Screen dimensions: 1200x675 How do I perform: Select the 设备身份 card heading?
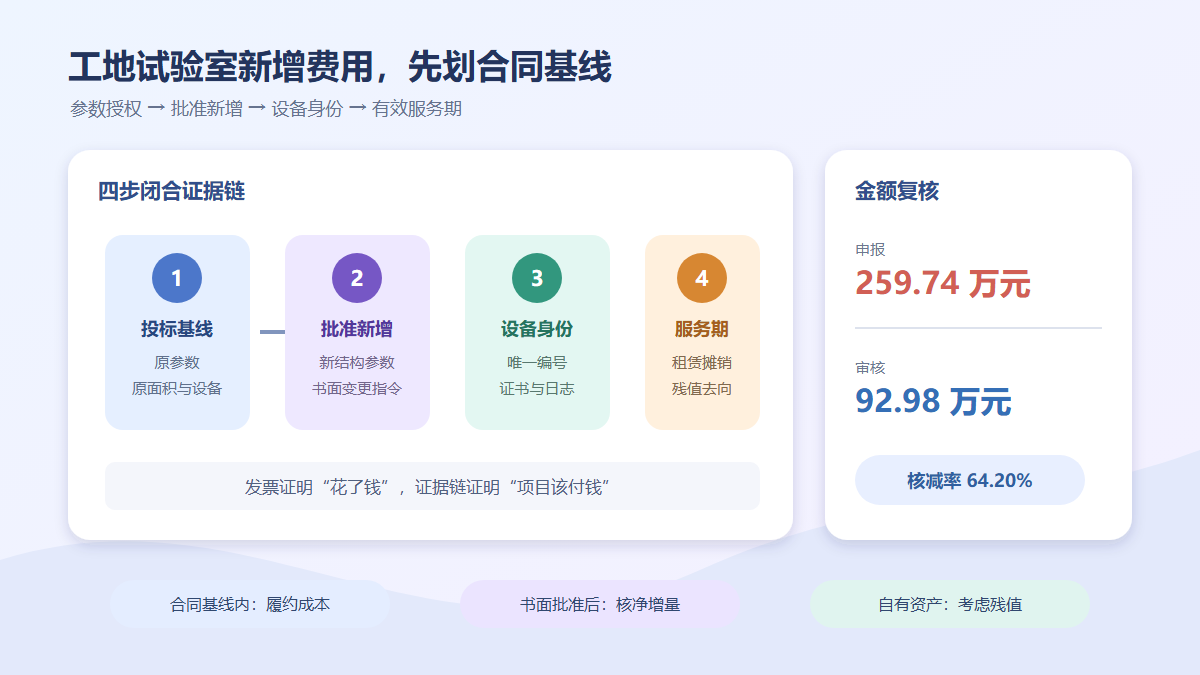[x=537, y=329]
